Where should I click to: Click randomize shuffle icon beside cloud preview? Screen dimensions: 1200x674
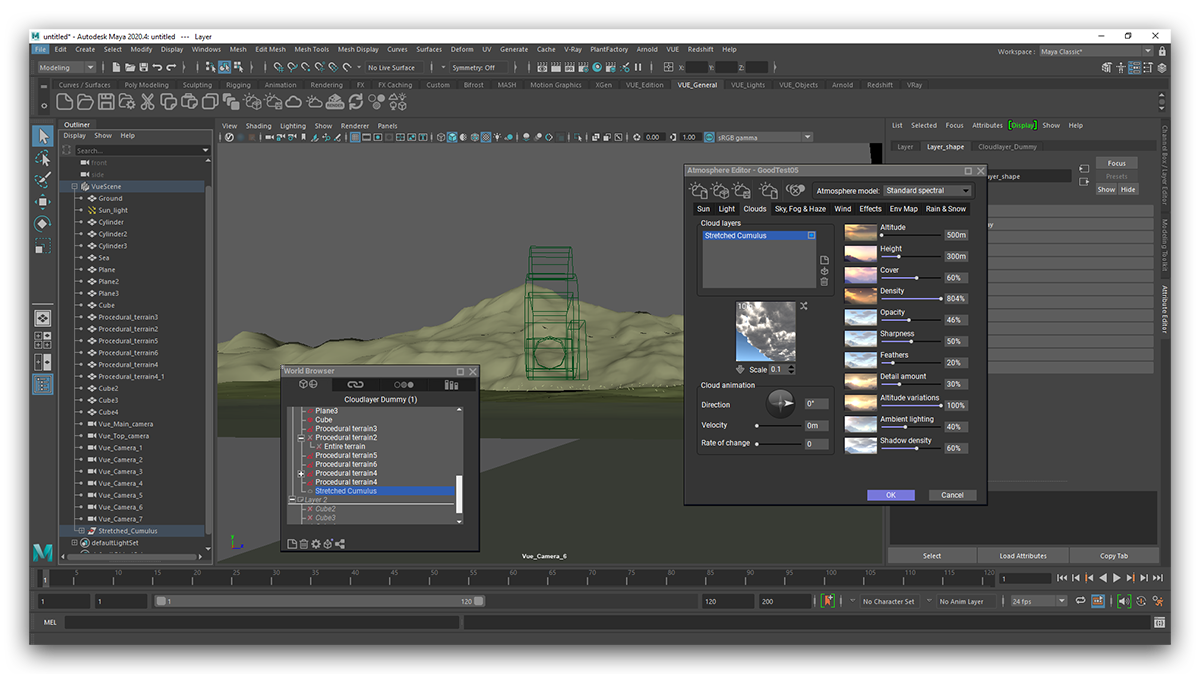pyautogui.click(x=804, y=306)
